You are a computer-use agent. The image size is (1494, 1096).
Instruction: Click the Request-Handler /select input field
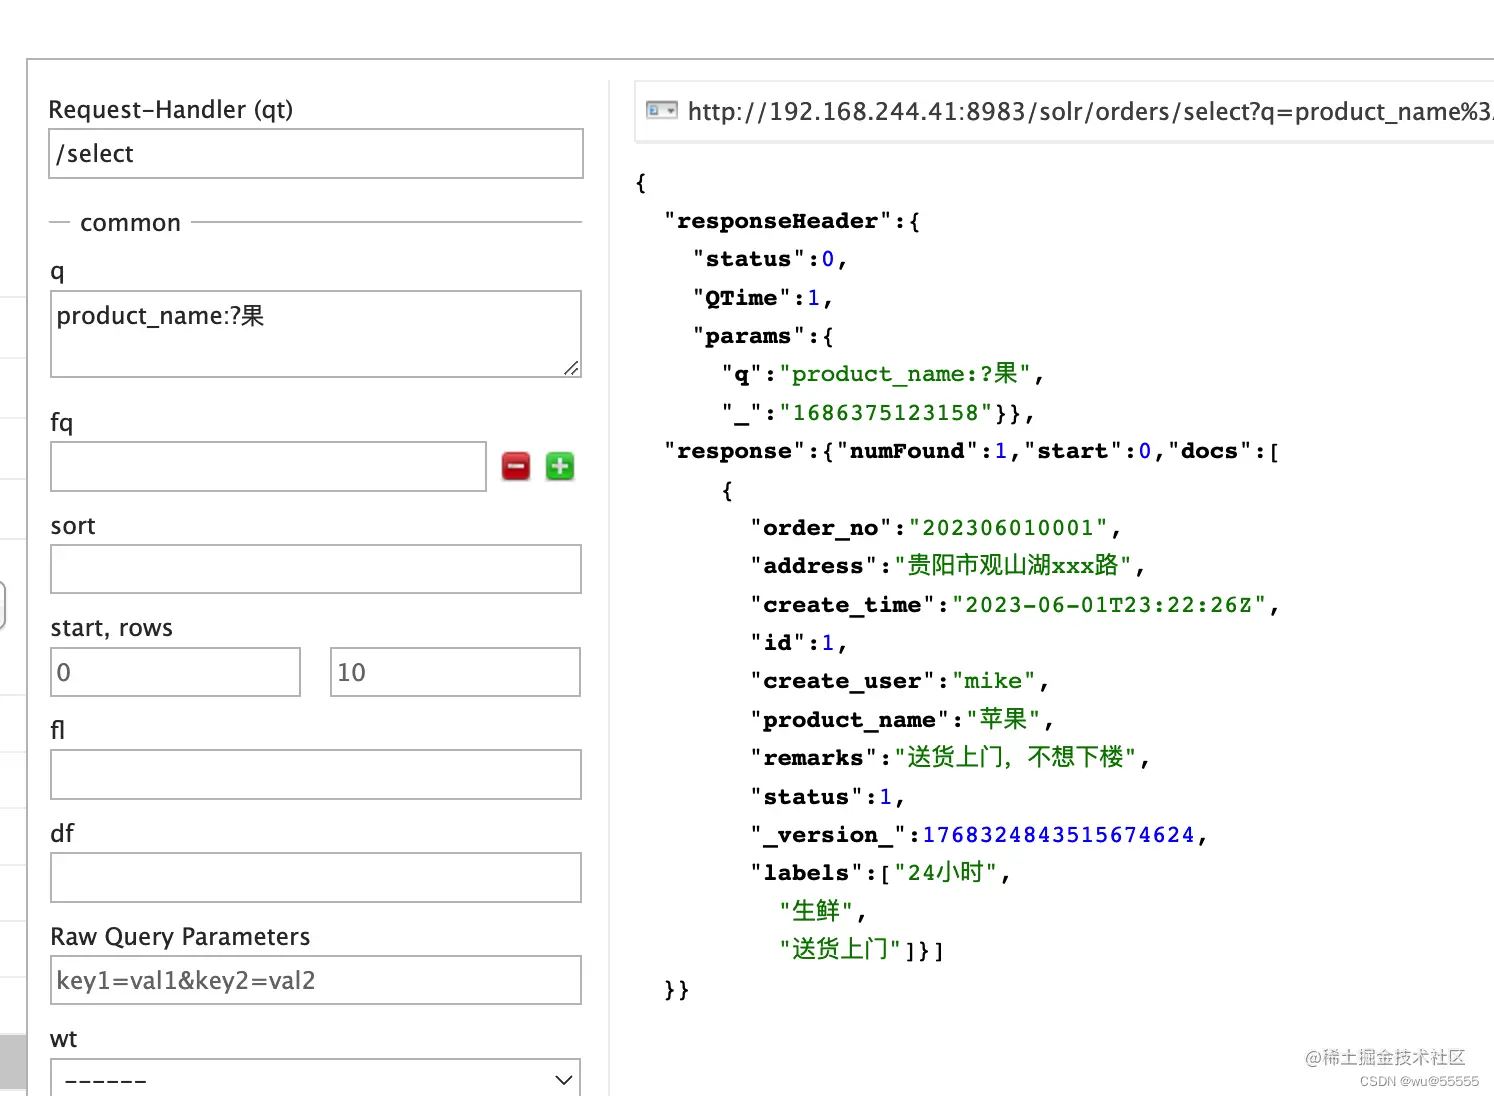click(x=315, y=154)
